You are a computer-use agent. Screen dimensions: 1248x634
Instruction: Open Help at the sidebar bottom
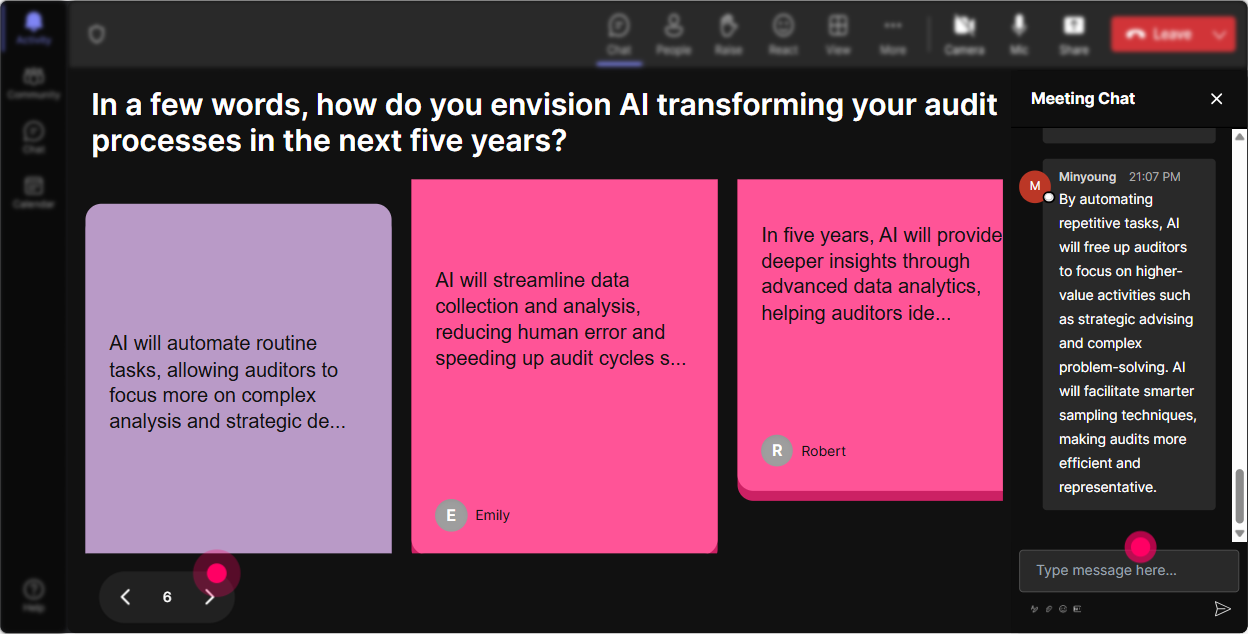point(34,594)
